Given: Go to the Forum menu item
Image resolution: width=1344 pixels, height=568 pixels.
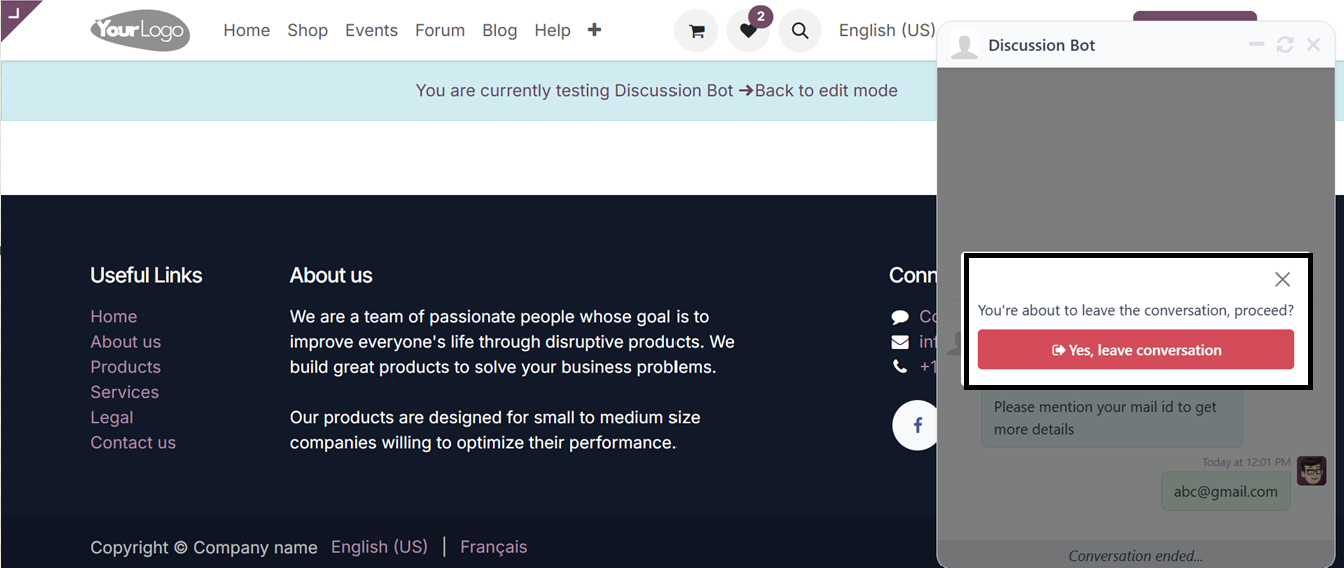Looking at the screenshot, I should click(x=440, y=30).
